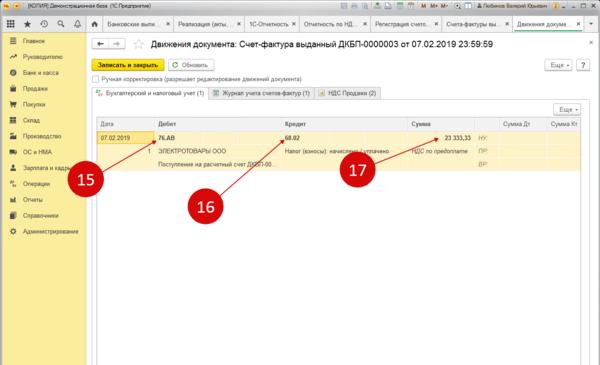This screenshot has width=600, height=365.
Task: Open the history clock icon
Action: click(x=44, y=24)
